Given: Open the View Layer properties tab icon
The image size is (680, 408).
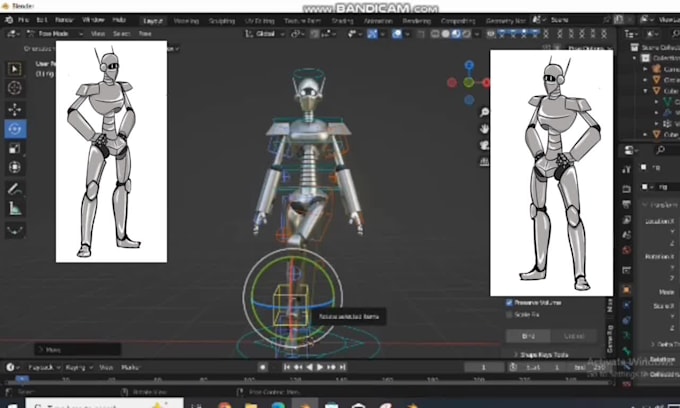Looking at the screenshot, I should pyautogui.click(x=626, y=220).
